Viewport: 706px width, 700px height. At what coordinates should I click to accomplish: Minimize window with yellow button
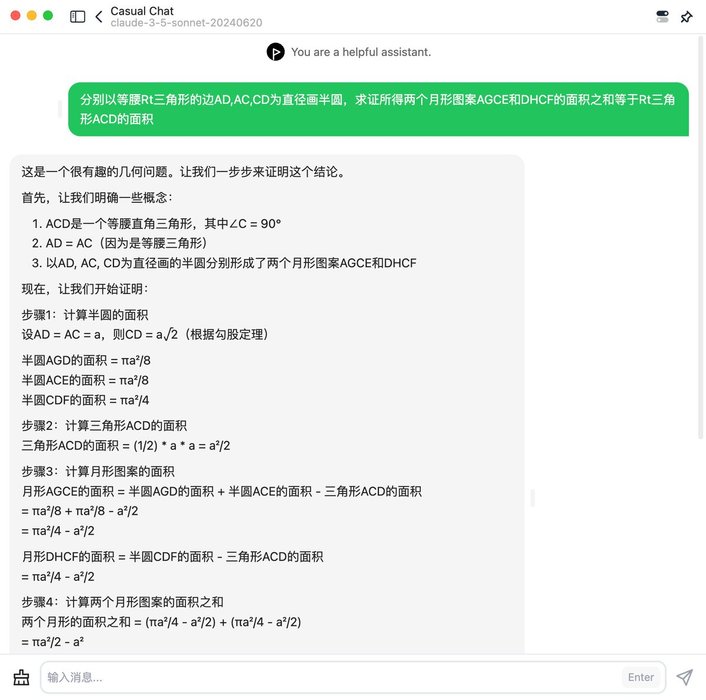click(x=32, y=16)
